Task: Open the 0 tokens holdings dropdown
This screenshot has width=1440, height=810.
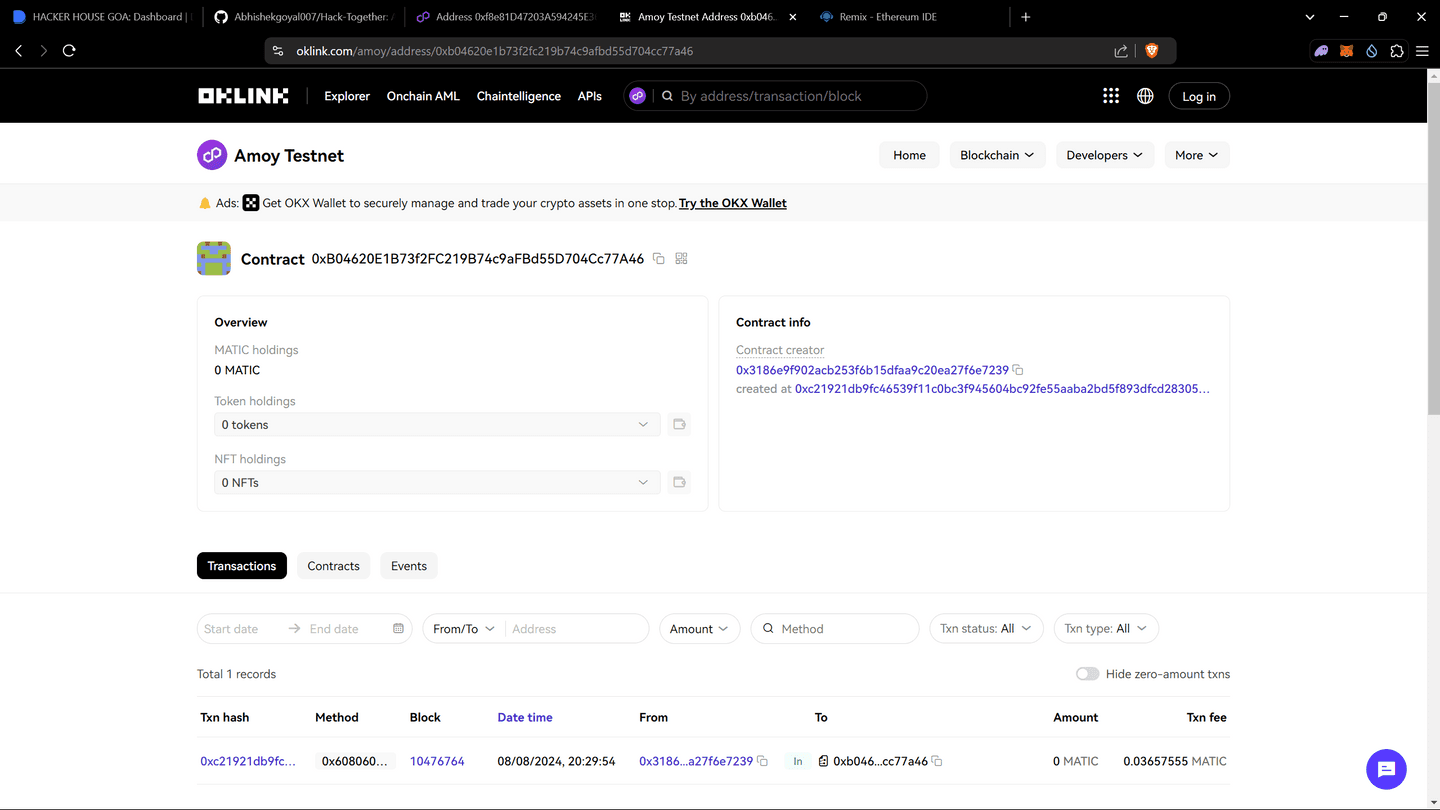Action: [437, 425]
